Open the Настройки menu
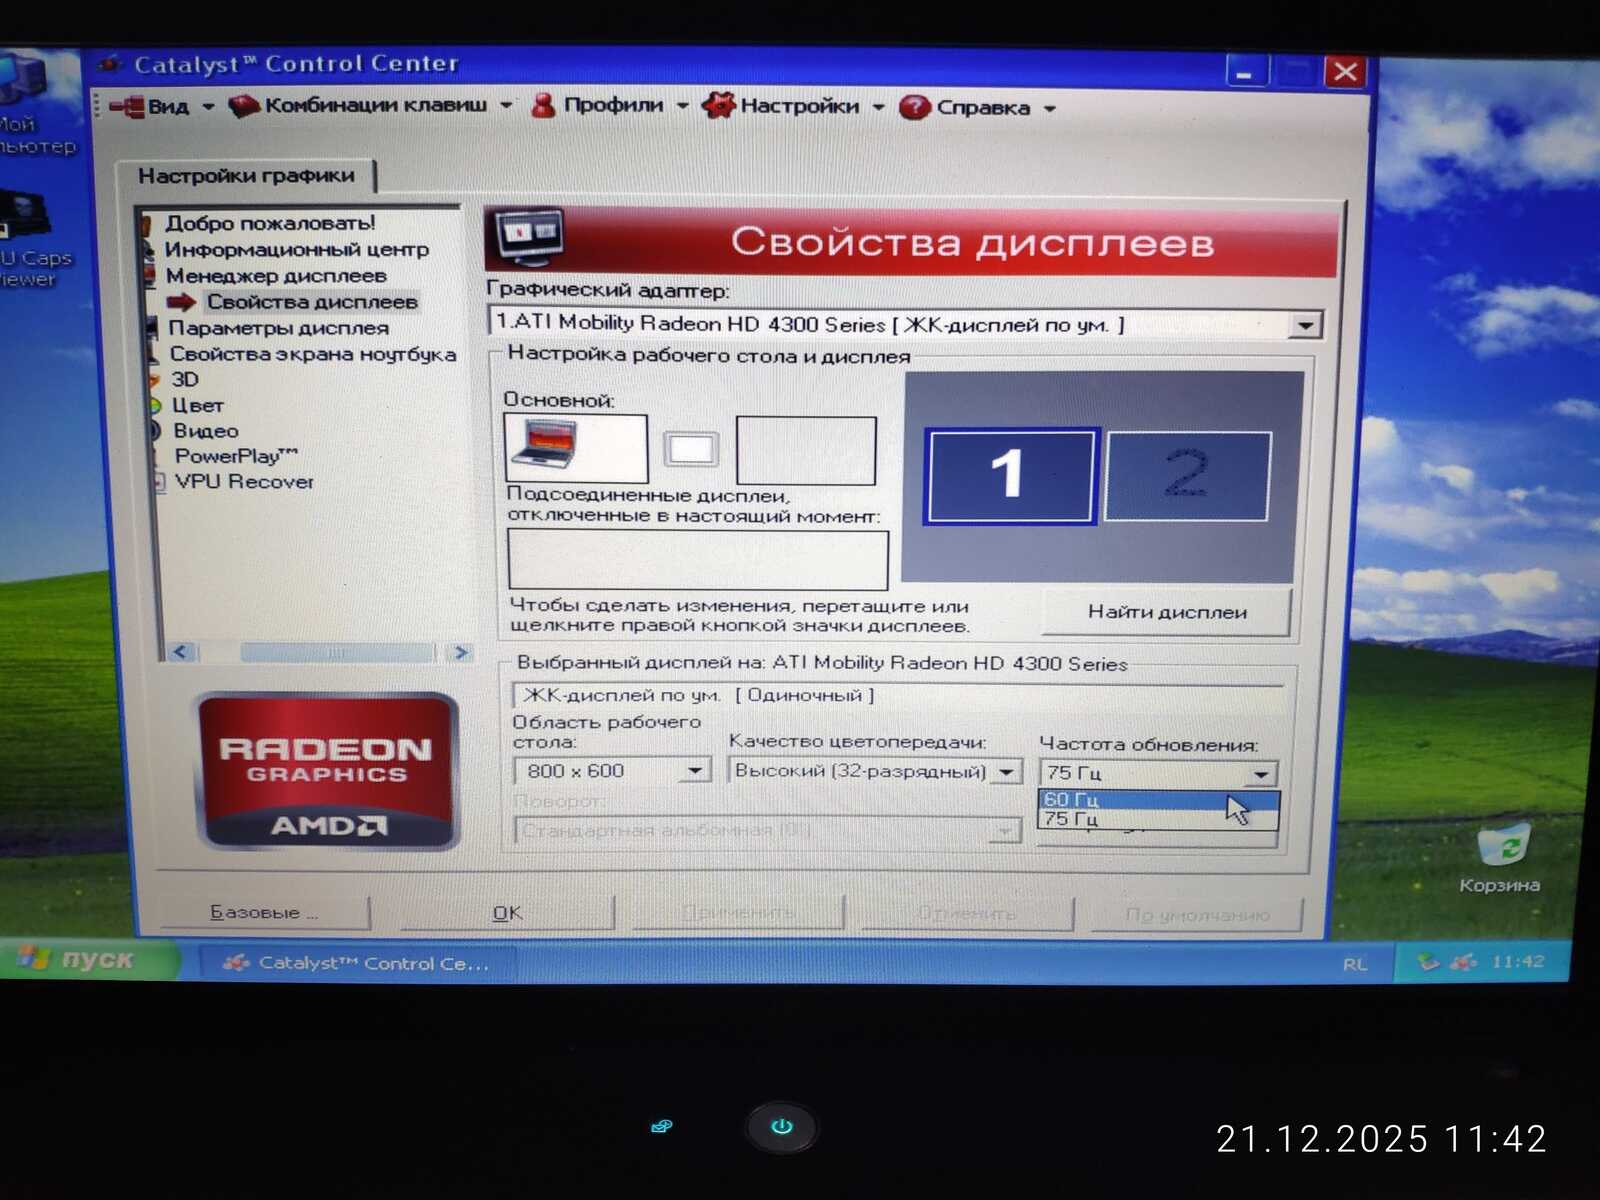 [800, 106]
